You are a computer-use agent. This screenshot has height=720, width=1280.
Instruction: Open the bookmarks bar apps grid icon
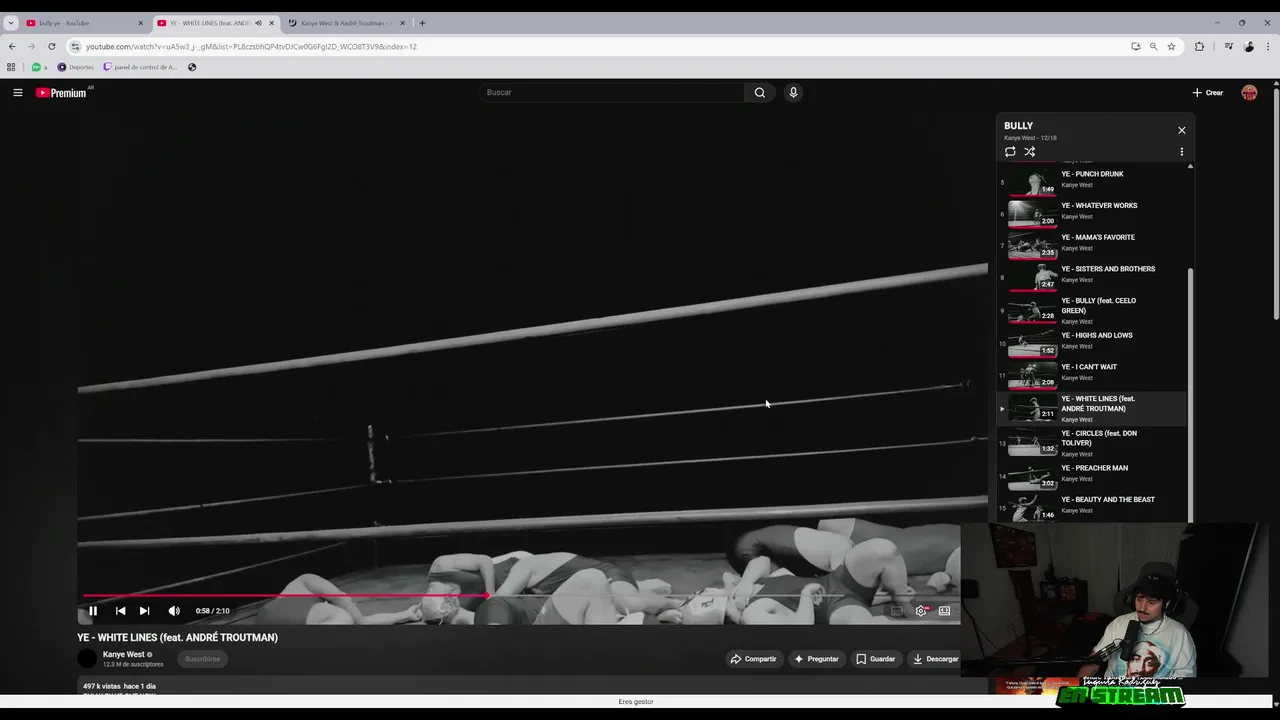[11, 67]
